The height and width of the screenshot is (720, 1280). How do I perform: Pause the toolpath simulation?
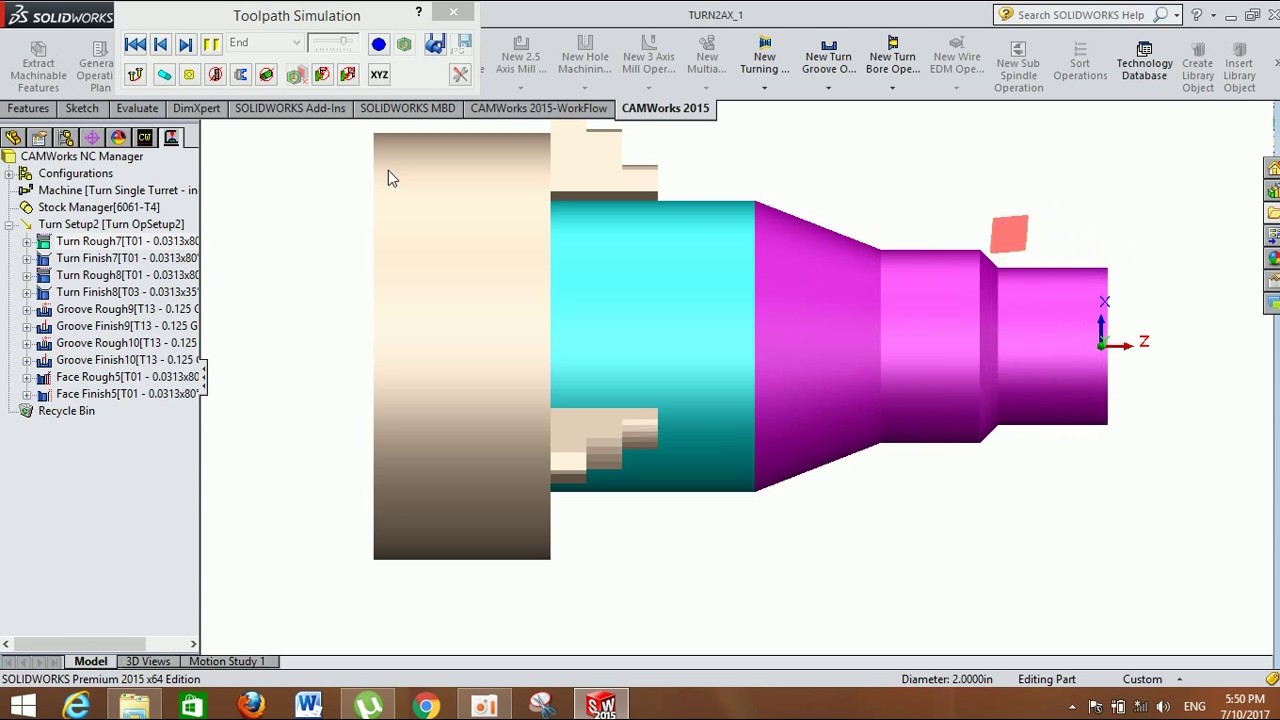[211, 44]
